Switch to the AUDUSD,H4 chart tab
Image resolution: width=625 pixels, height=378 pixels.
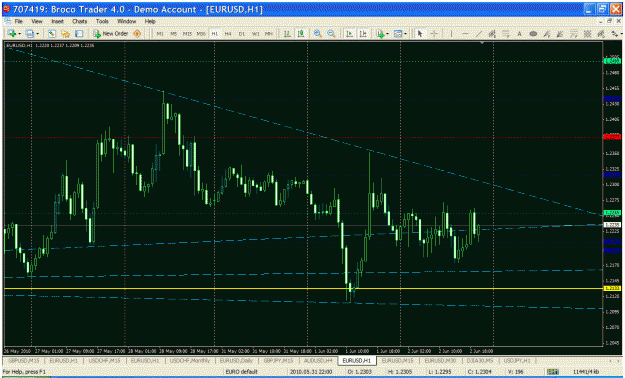click(318, 360)
